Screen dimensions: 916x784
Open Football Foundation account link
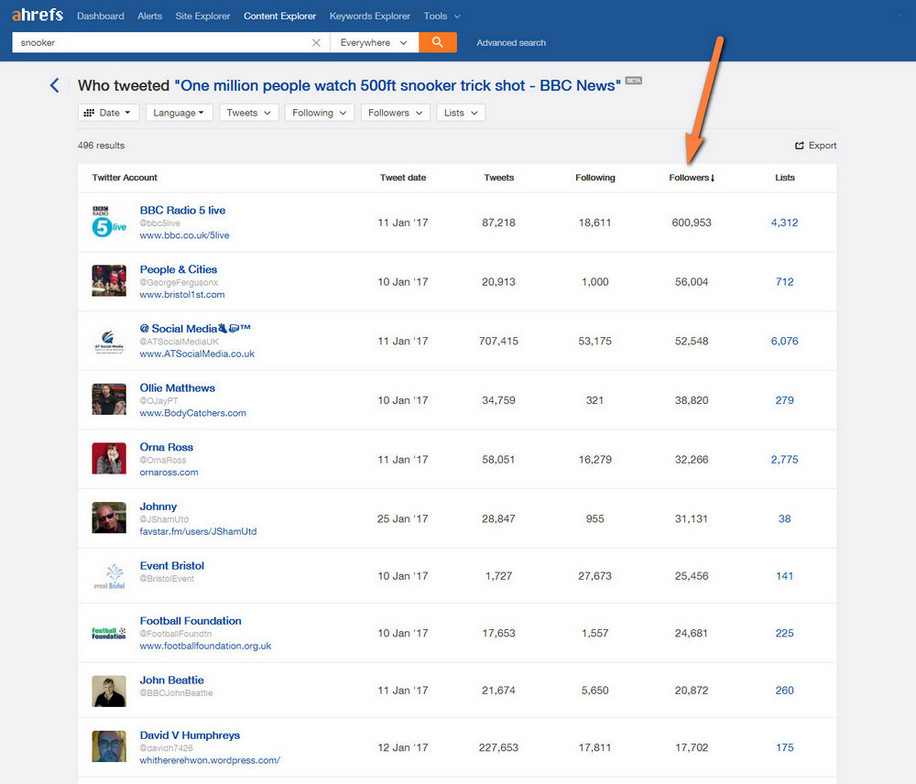click(190, 621)
